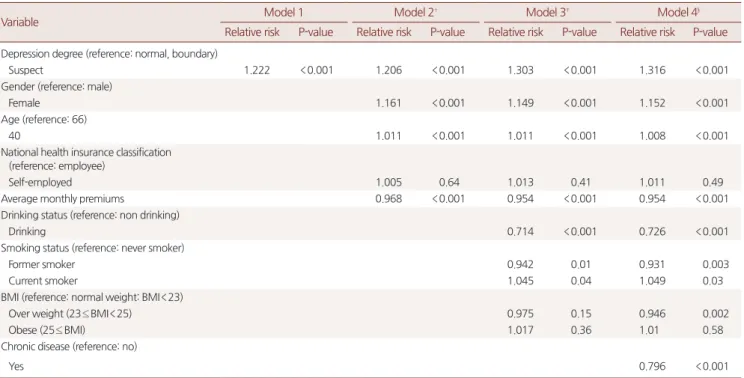This screenshot has height=378, width=744.
Task: Click the 'Variable' column header
Action: [x=20, y=22]
